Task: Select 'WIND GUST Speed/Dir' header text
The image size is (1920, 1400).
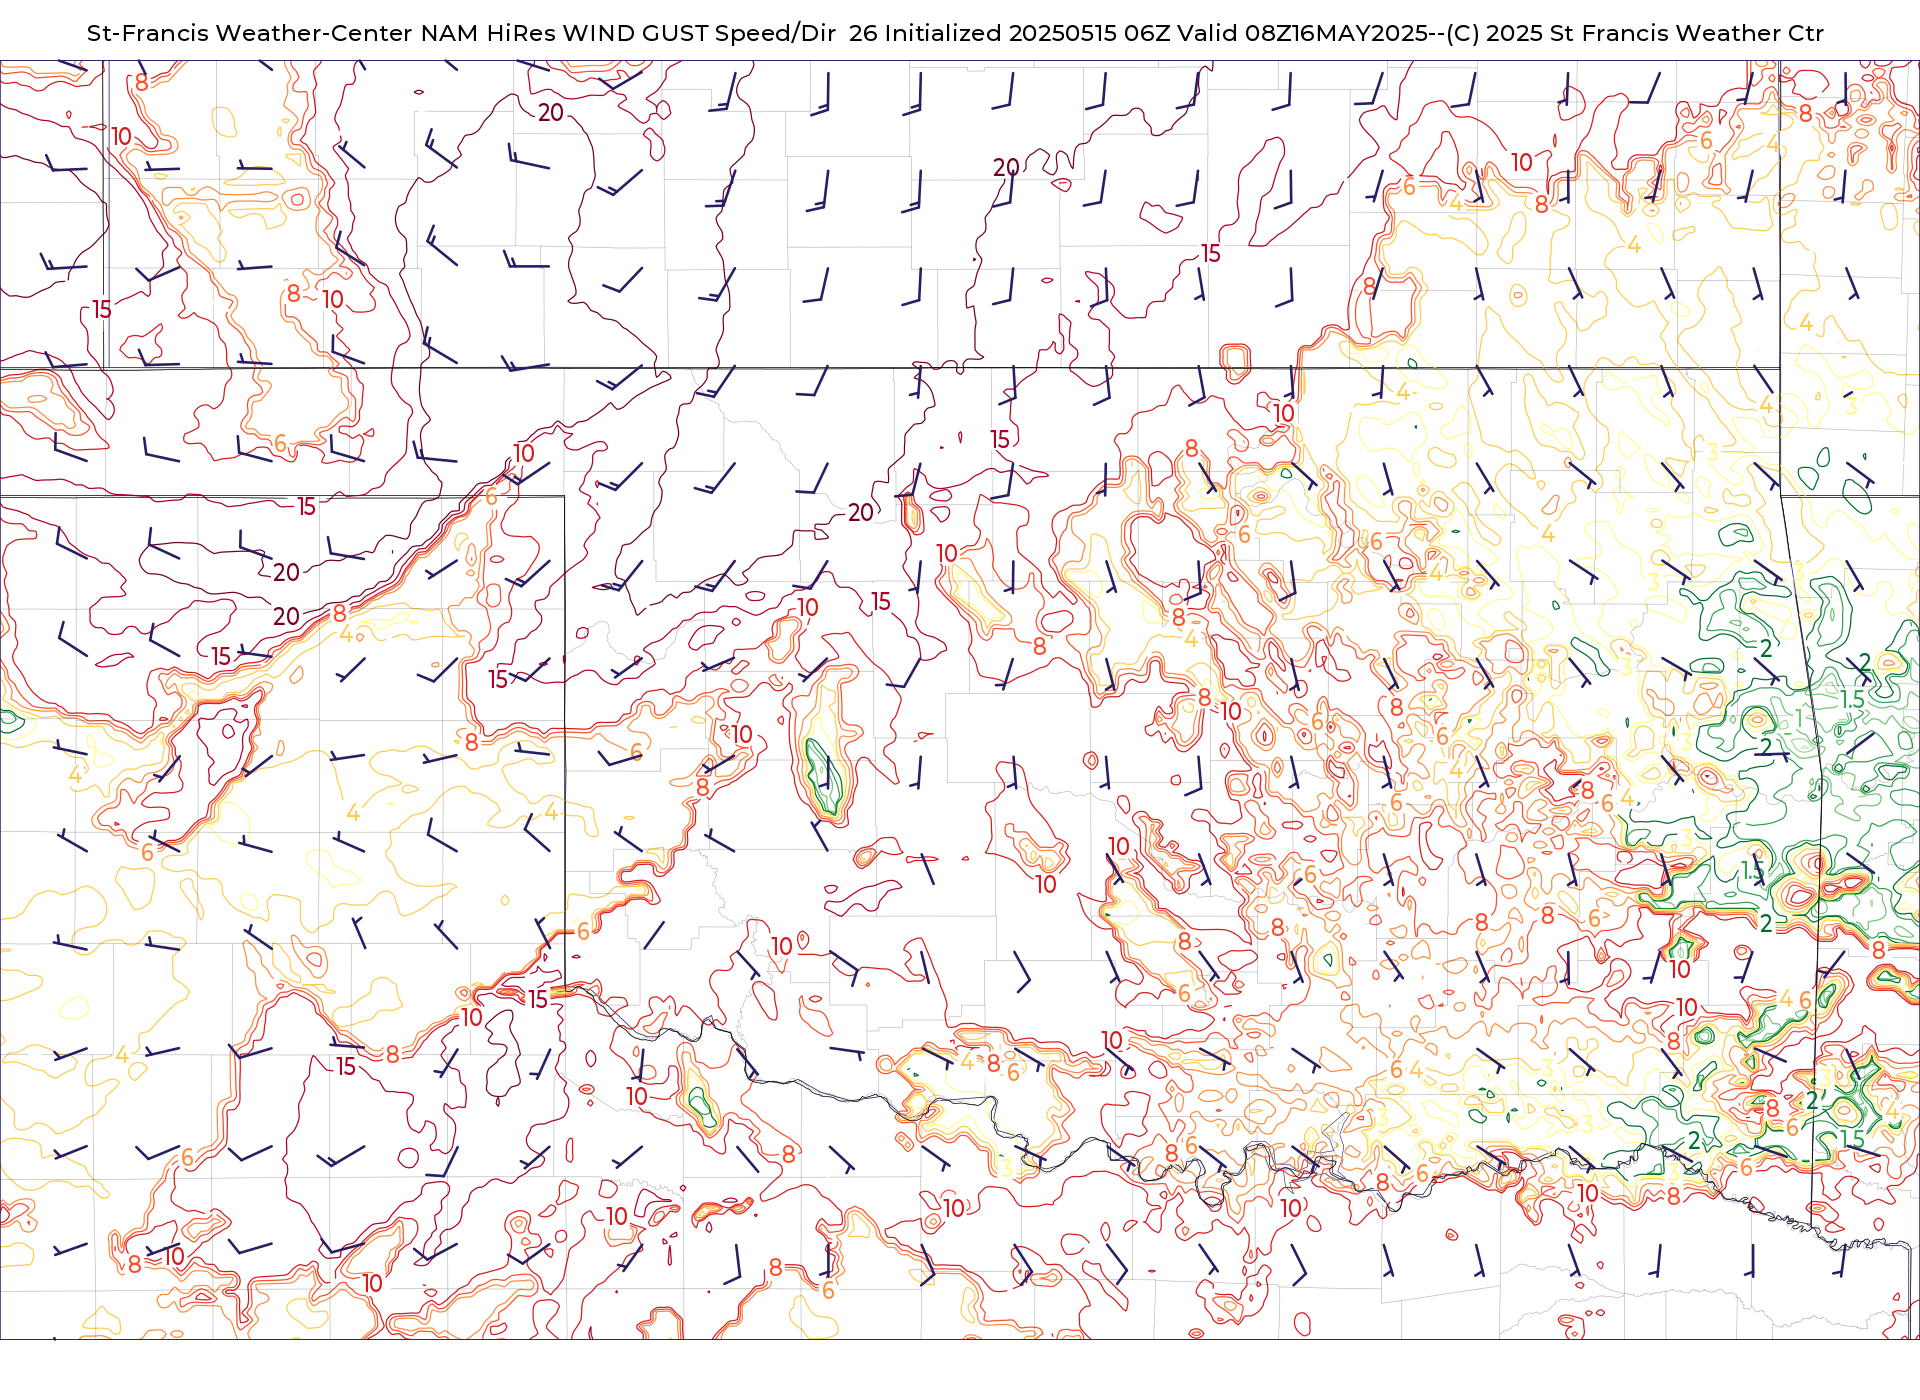Action: tap(699, 33)
